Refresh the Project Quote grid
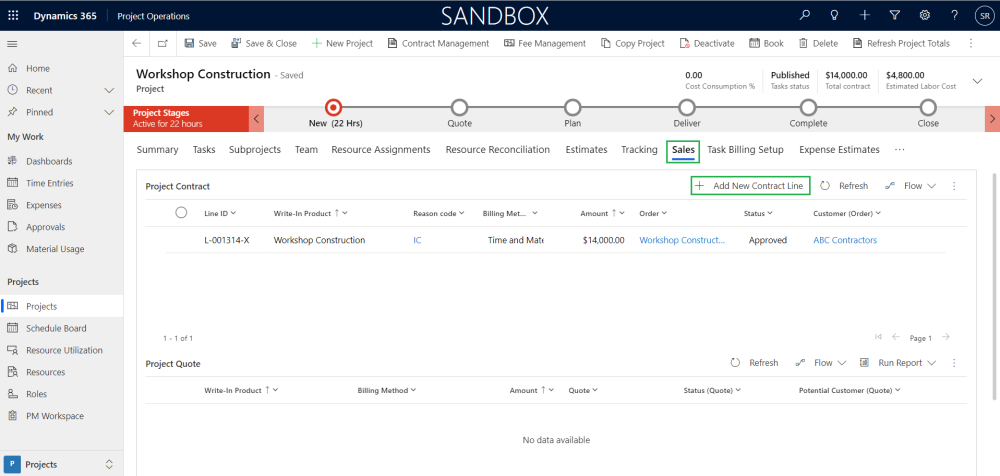This screenshot has width=1000, height=476. 754,362
